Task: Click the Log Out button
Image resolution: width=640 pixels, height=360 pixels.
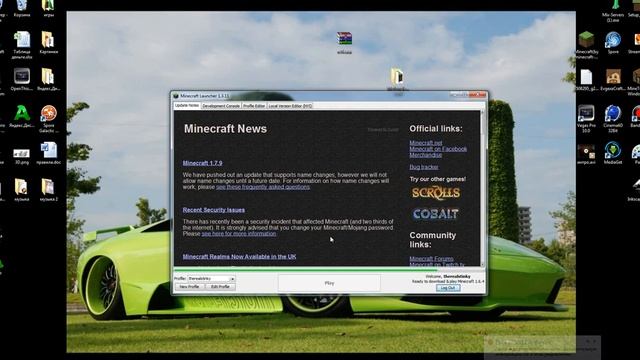Action: point(448,288)
